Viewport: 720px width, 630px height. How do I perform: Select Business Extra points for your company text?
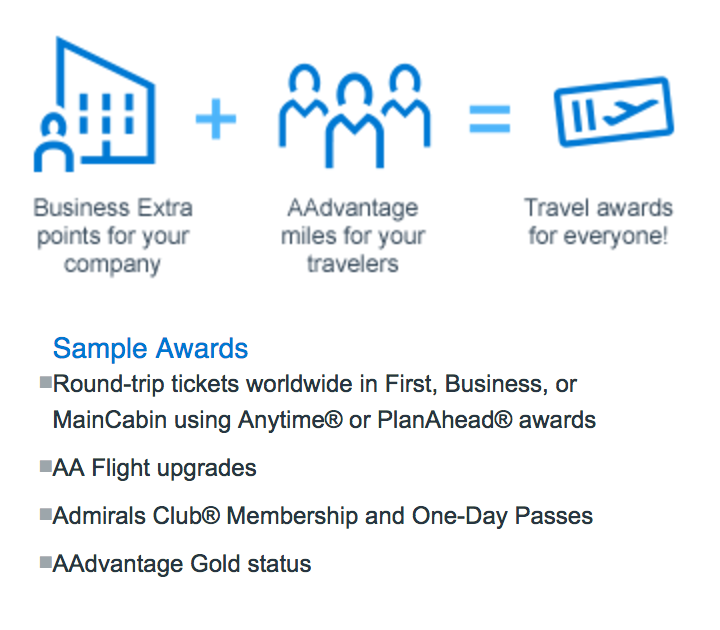pos(112,236)
